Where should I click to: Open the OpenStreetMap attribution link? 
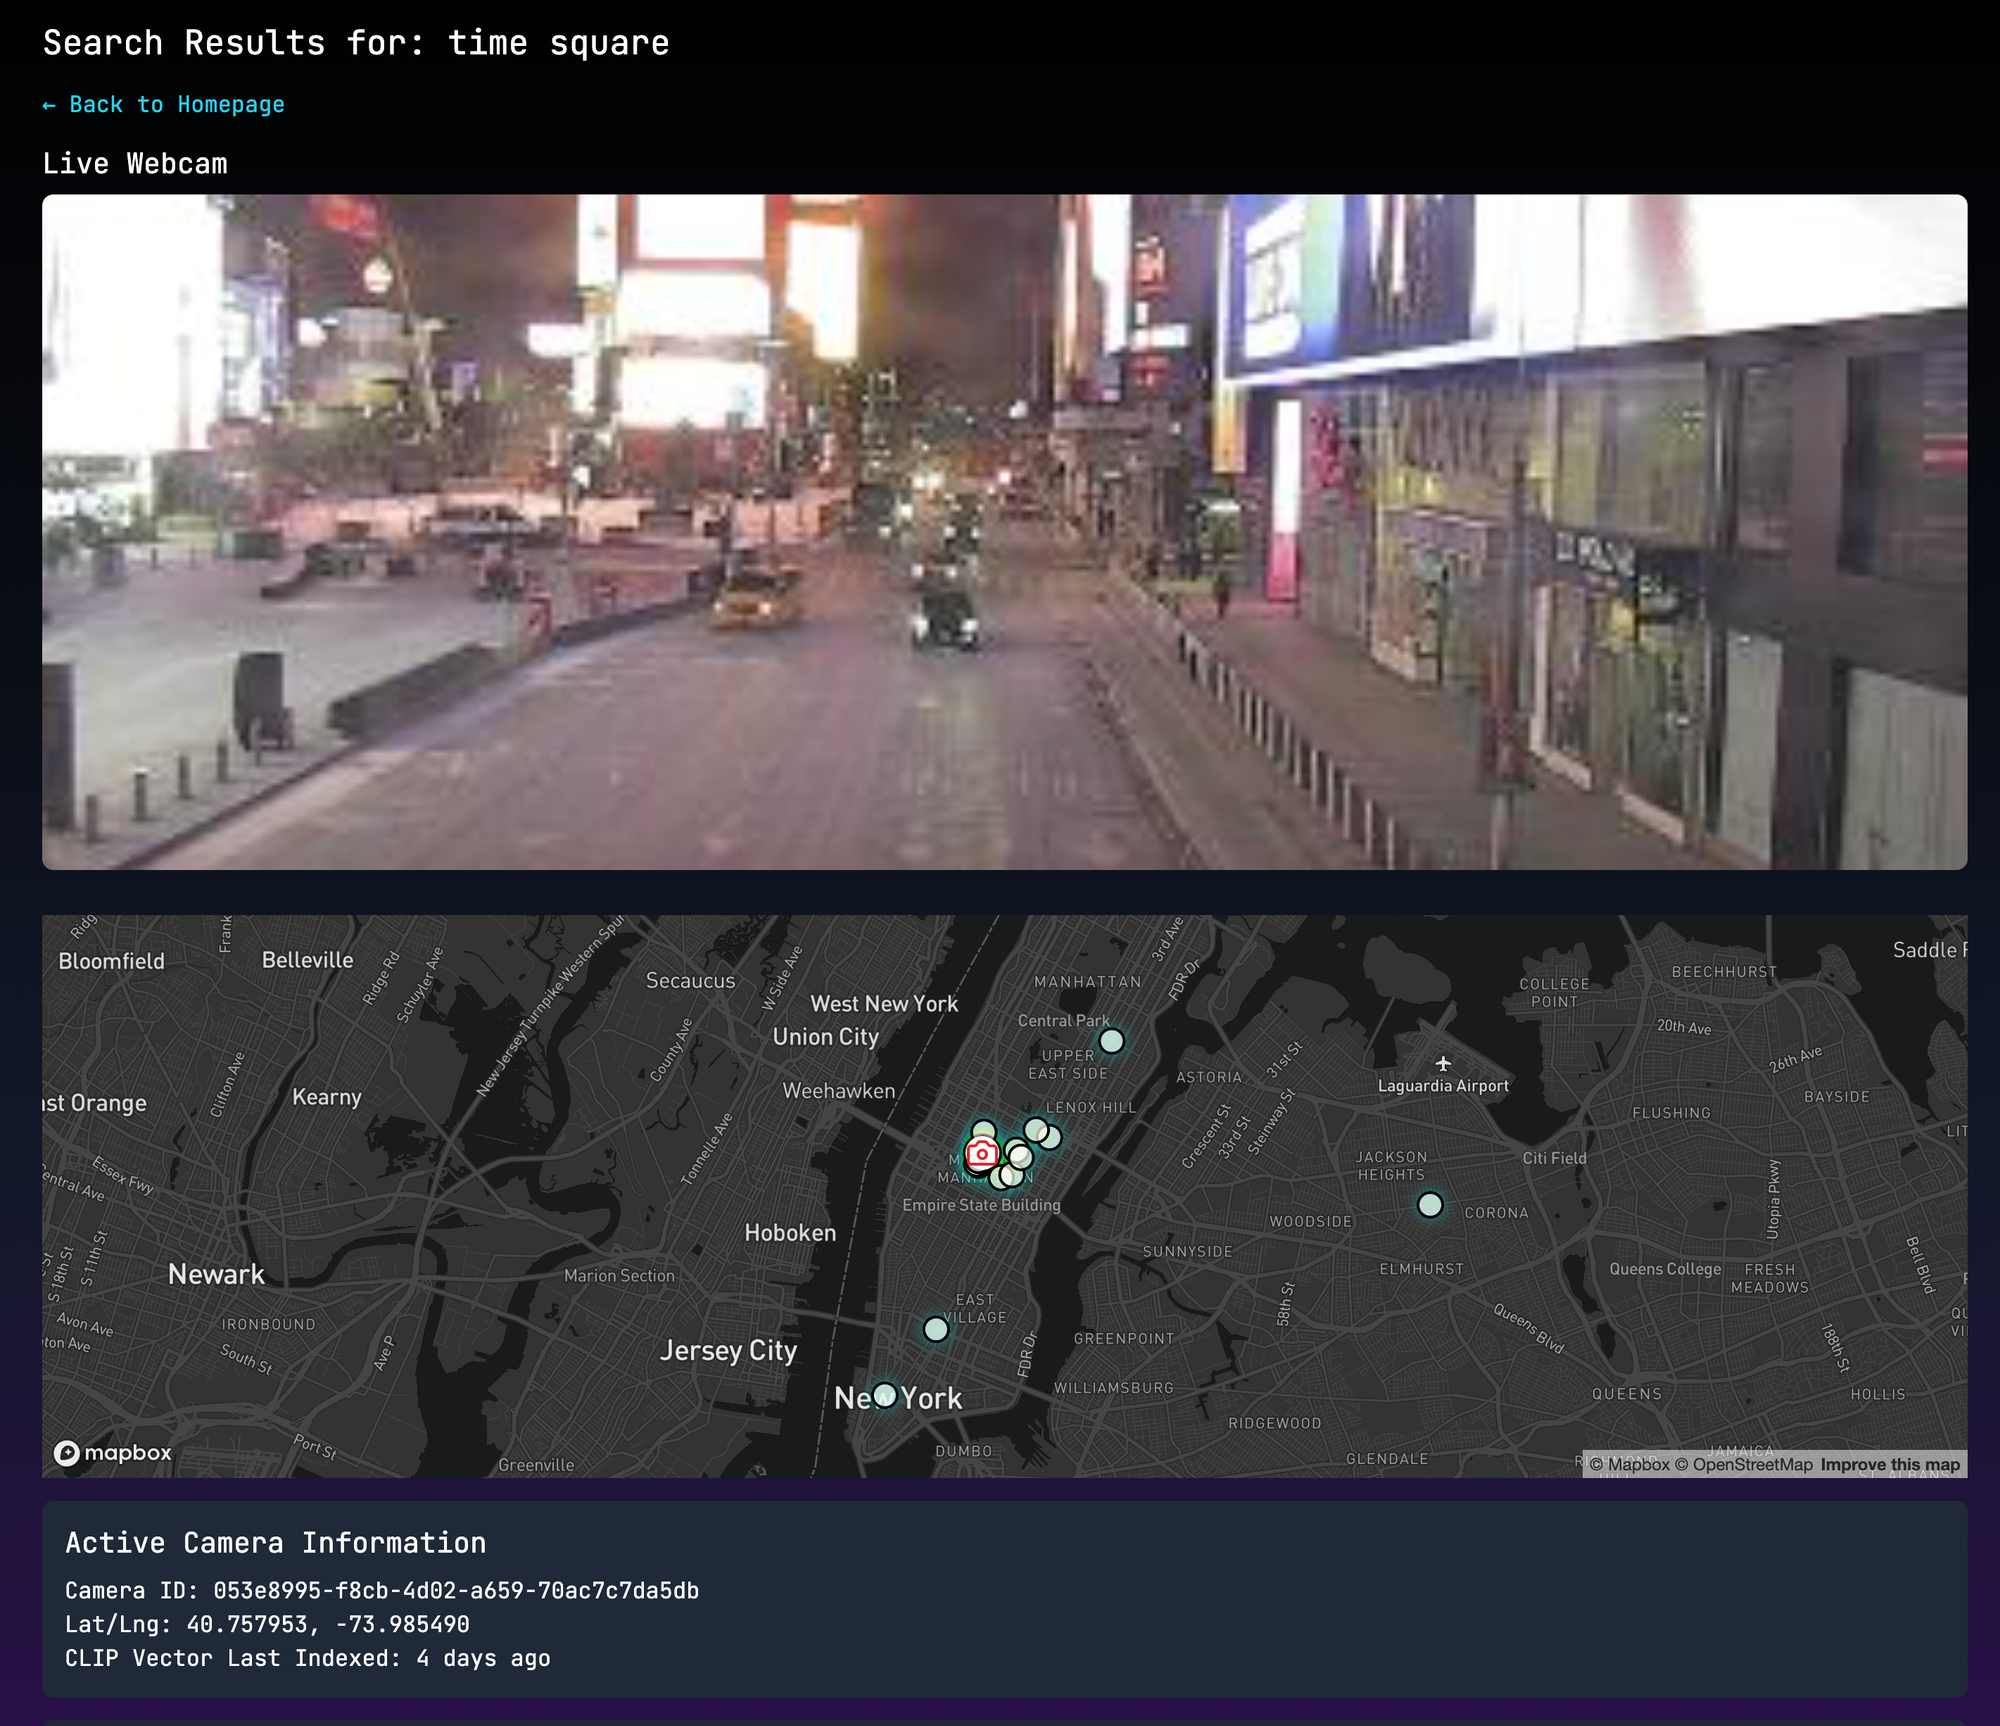[1743, 1464]
